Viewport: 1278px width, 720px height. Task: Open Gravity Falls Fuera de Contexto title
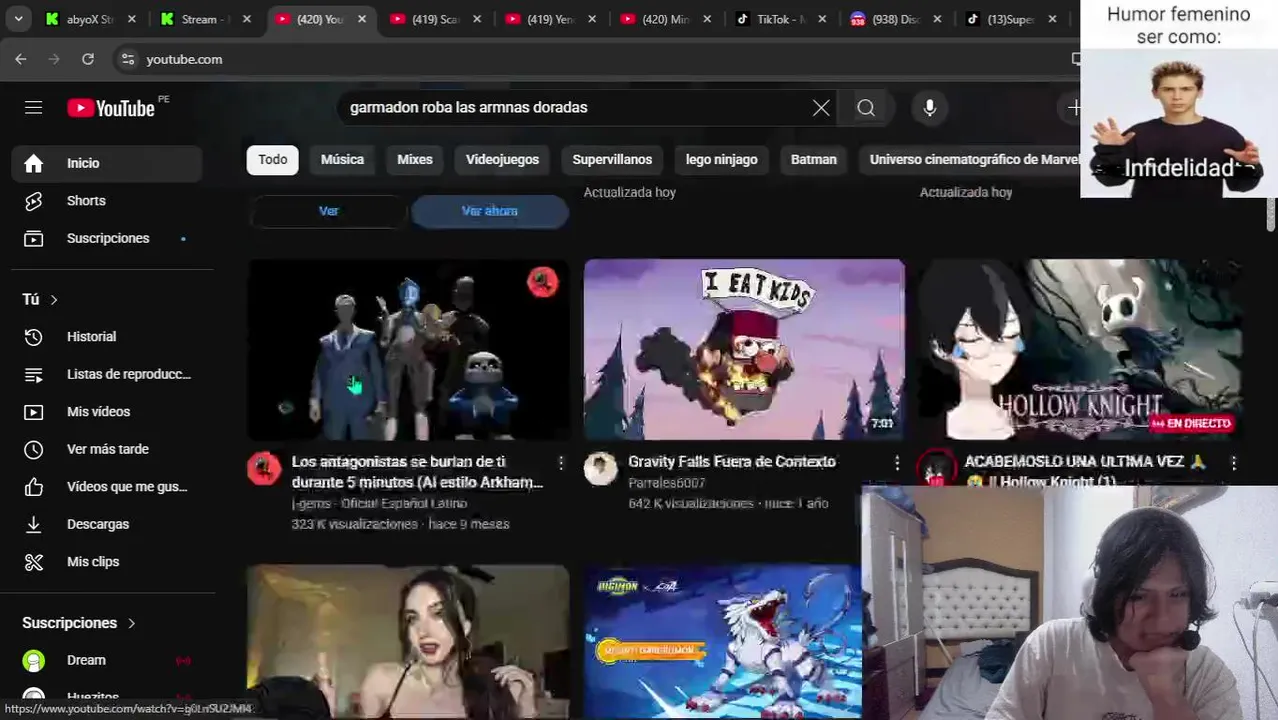pyautogui.click(x=732, y=462)
